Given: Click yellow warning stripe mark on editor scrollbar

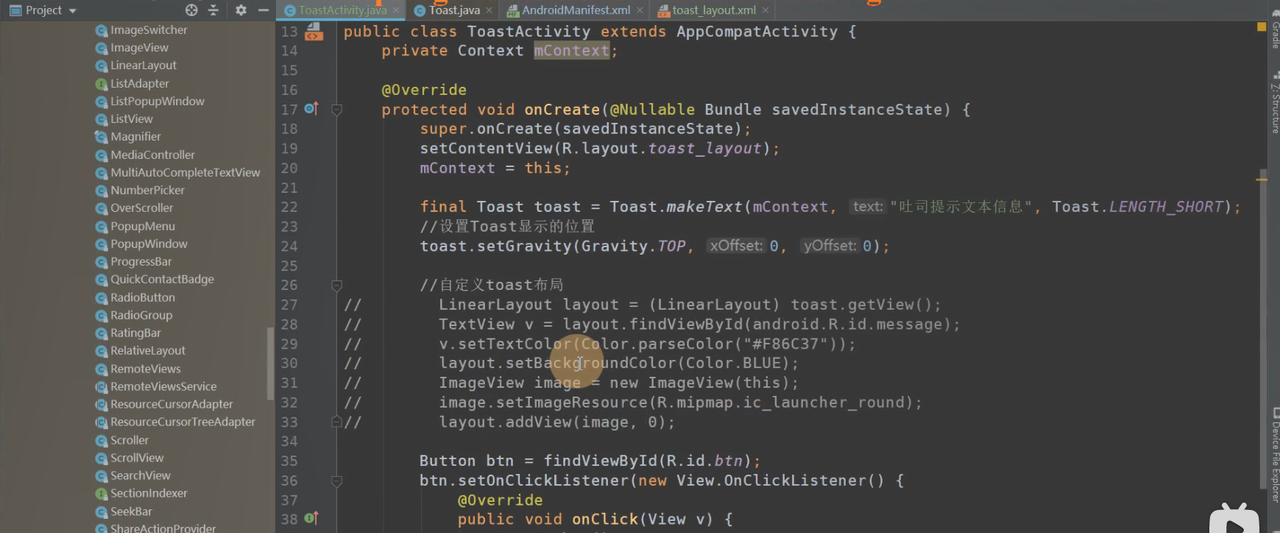Looking at the screenshot, I should point(1262,179).
